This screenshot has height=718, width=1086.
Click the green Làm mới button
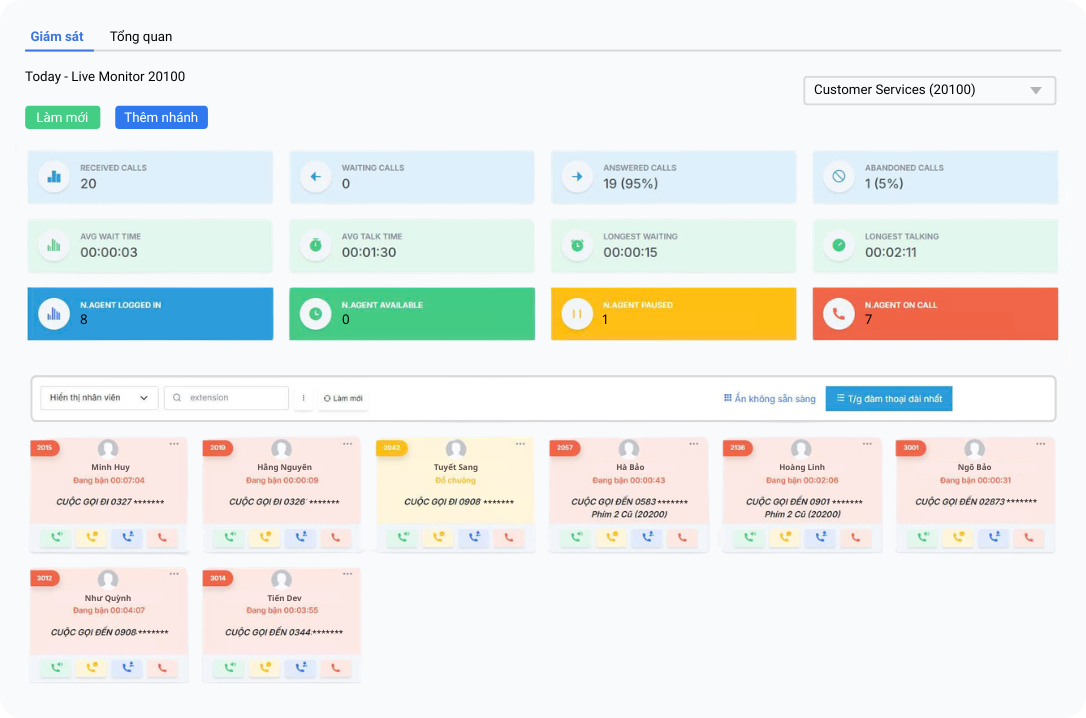pyautogui.click(x=62, y=118)
